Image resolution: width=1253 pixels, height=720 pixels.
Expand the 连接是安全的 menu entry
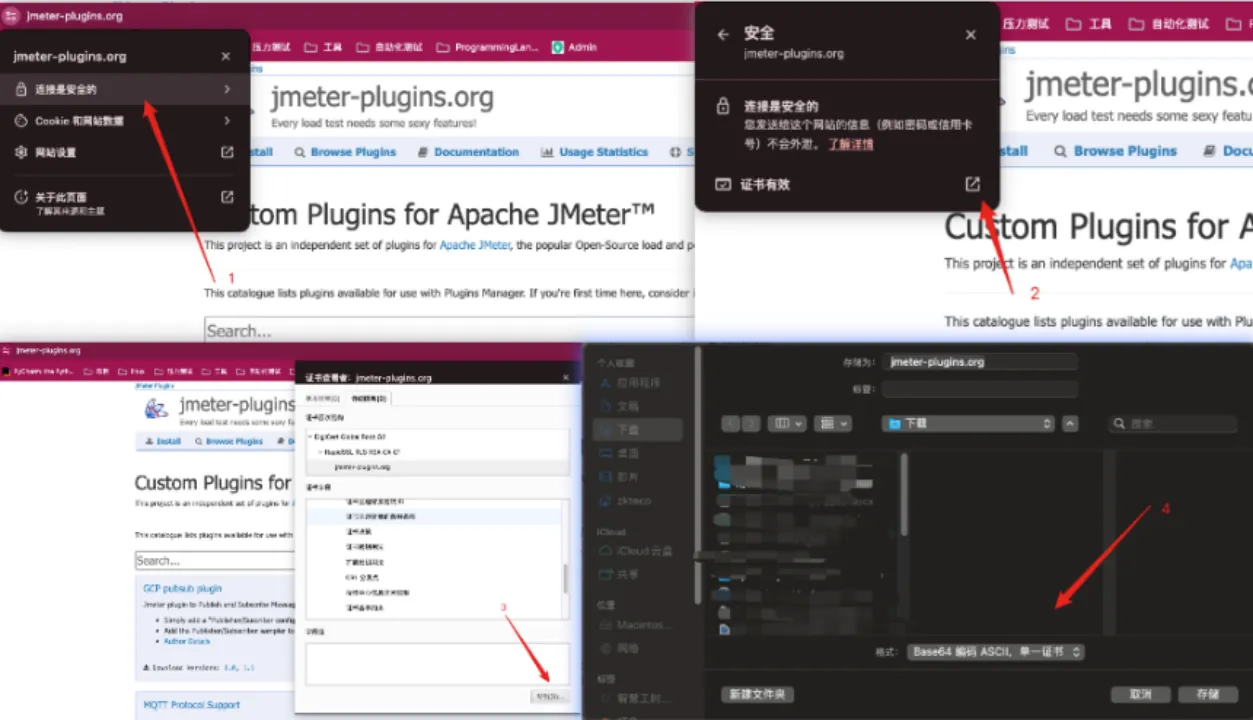(227, 90)
